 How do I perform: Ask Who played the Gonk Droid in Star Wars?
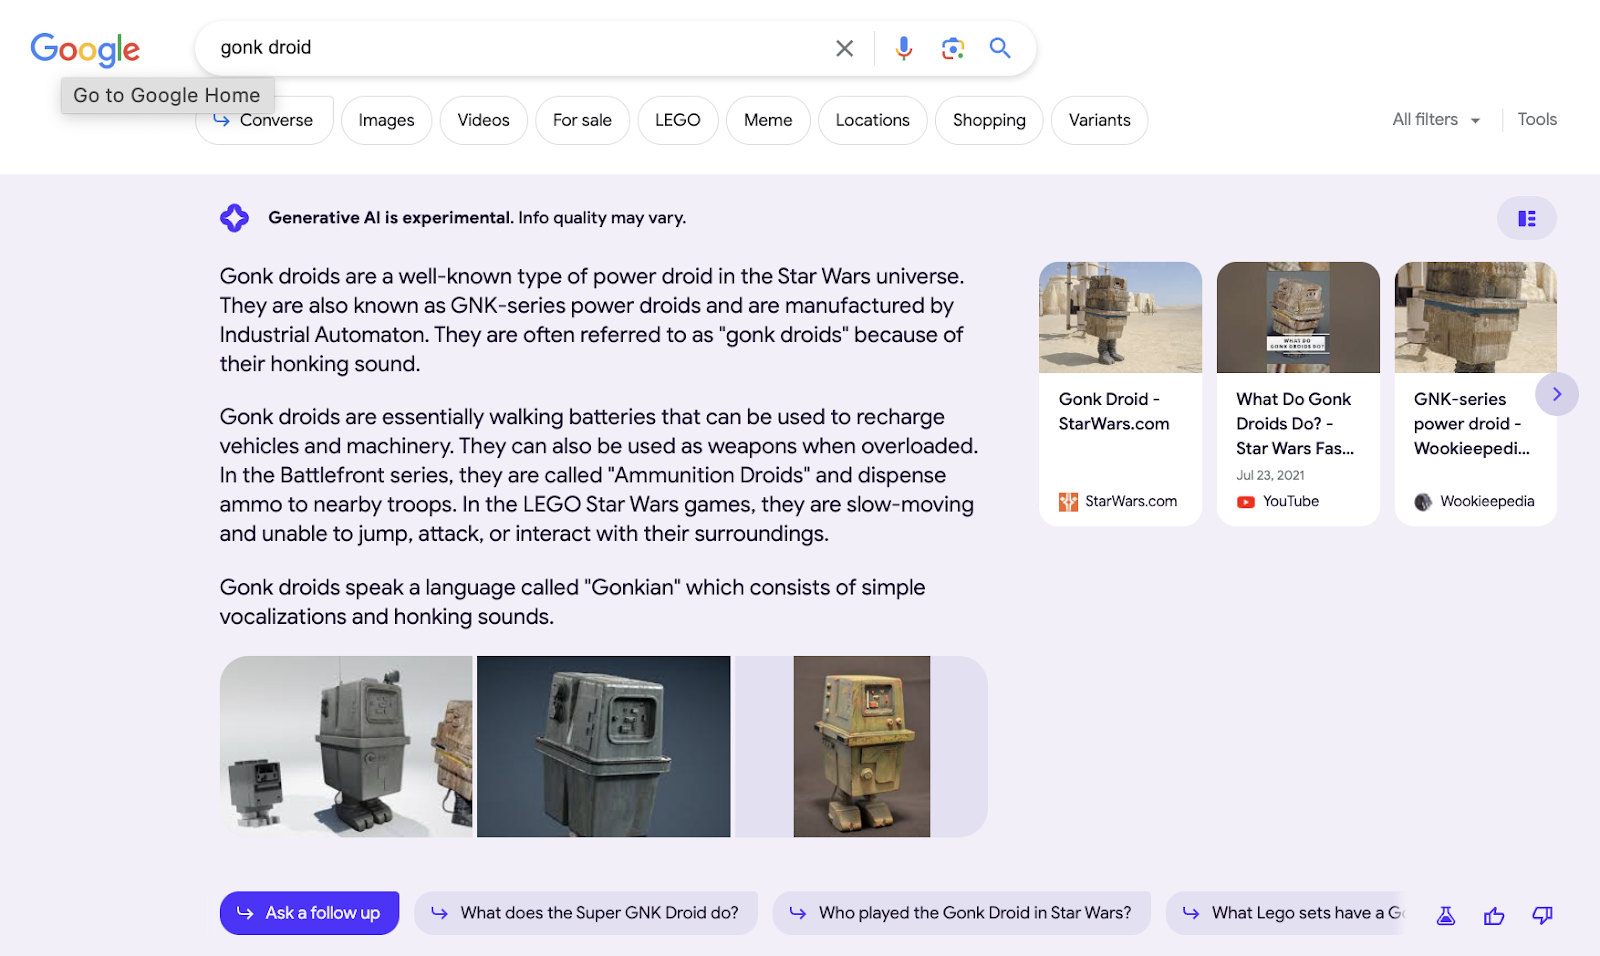coord(961,913)
